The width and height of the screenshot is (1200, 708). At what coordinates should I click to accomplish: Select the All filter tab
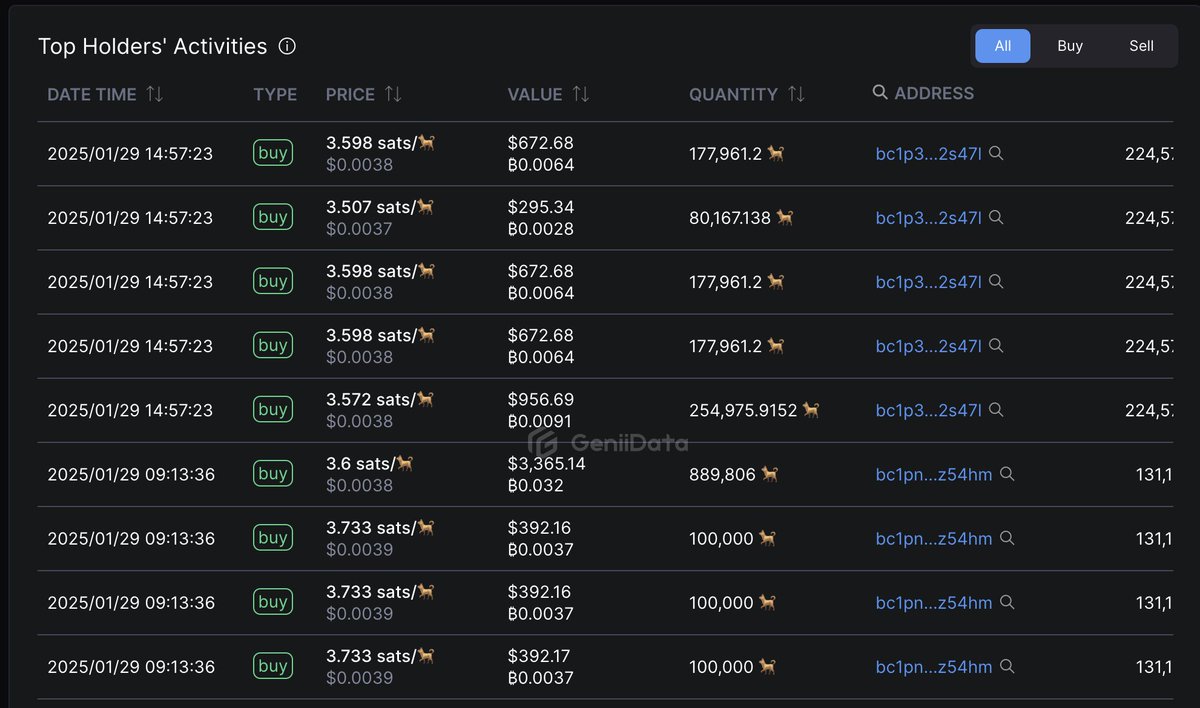click(1003, 46)
